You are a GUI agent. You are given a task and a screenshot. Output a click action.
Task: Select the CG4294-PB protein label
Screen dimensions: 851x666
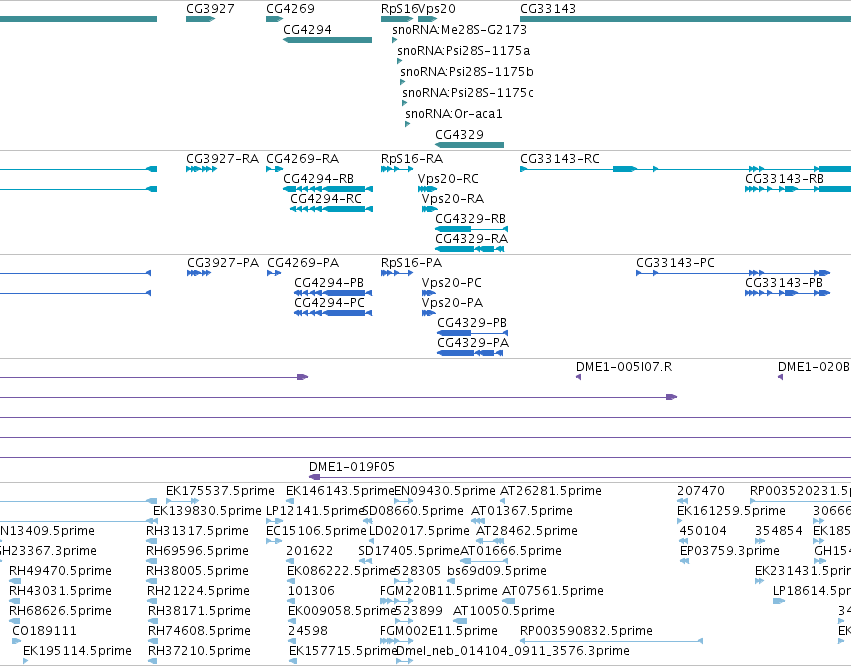329,283
